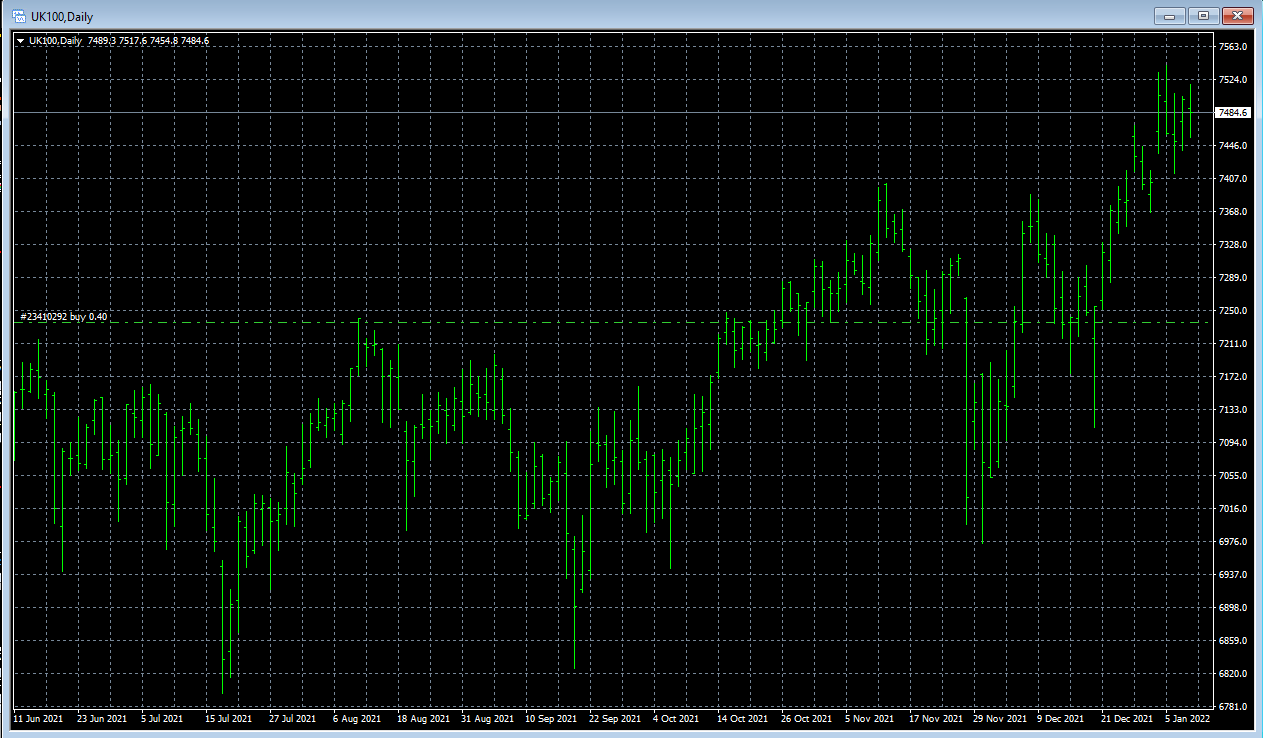Click the 6859.0 price axis label
1263x738 pixels.
(x=1233, y=641)
